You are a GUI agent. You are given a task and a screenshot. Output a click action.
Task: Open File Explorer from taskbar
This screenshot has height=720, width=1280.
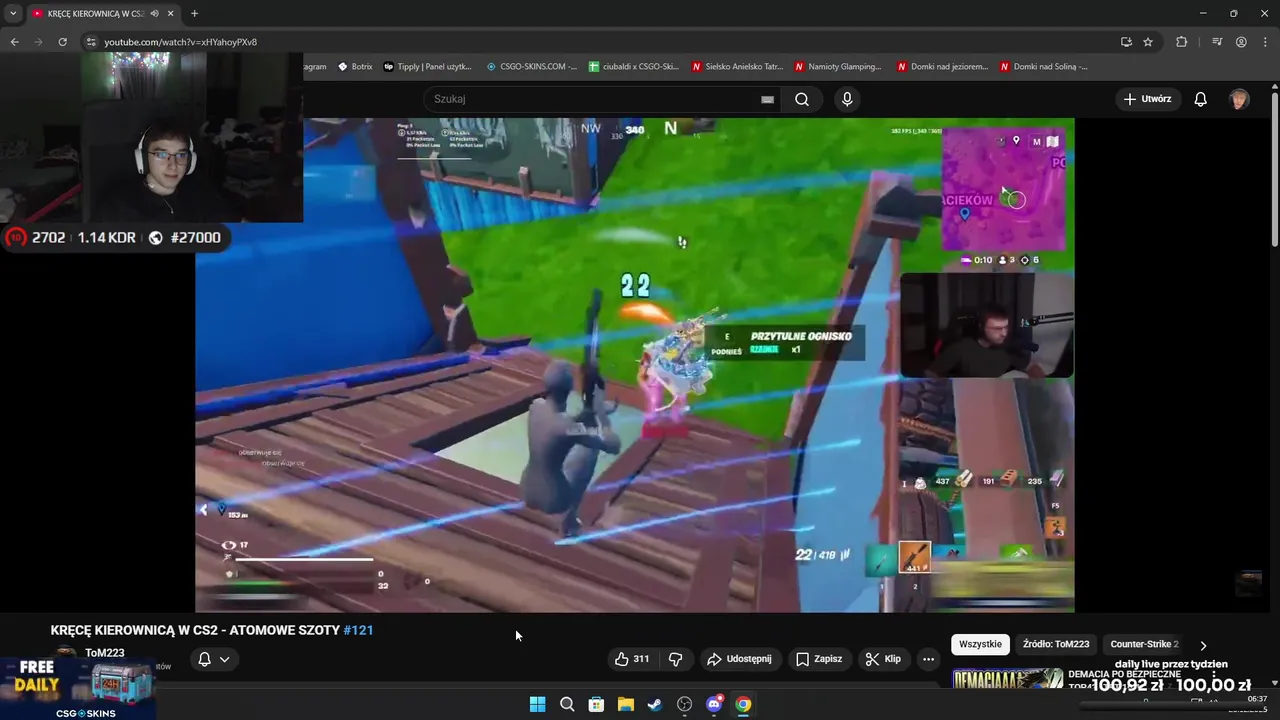625,704
